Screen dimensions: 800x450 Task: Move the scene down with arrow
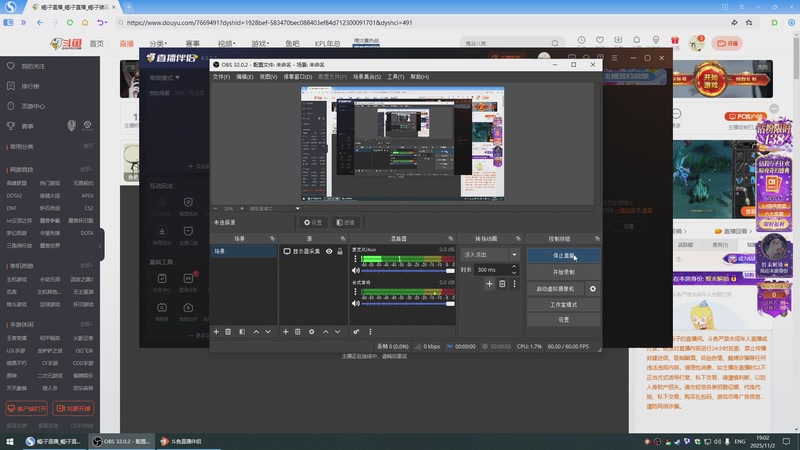click(x=268, y=332)
